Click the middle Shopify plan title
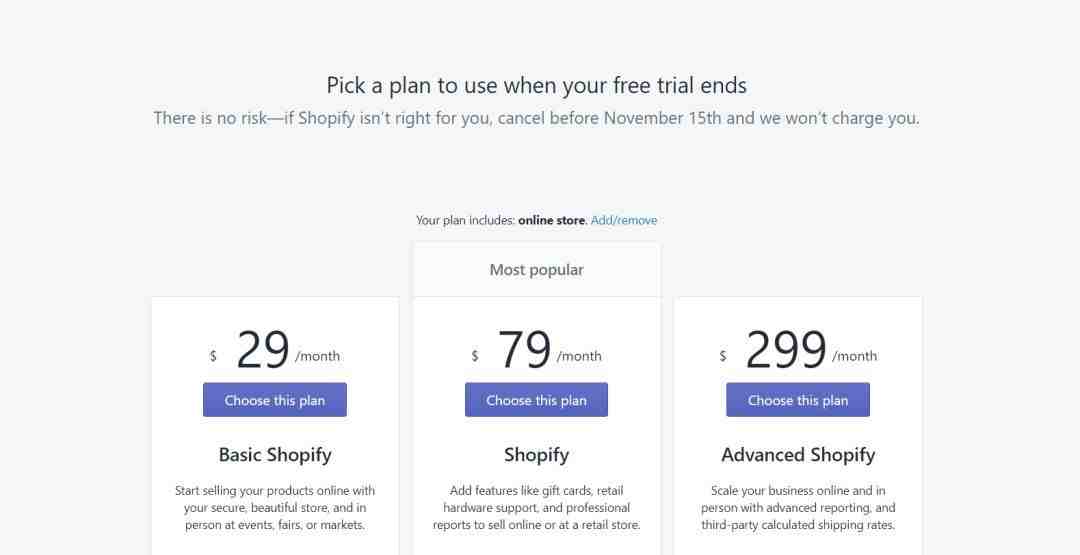The height and width of the screenshot is (555, 1080). [537, 454]
